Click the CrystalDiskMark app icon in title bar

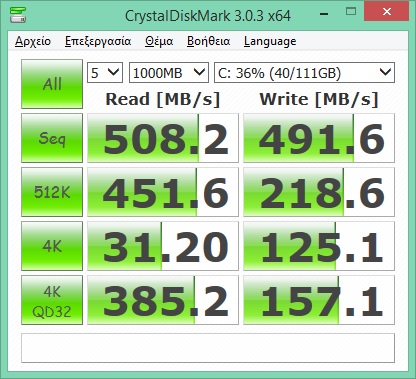[18, 14]
